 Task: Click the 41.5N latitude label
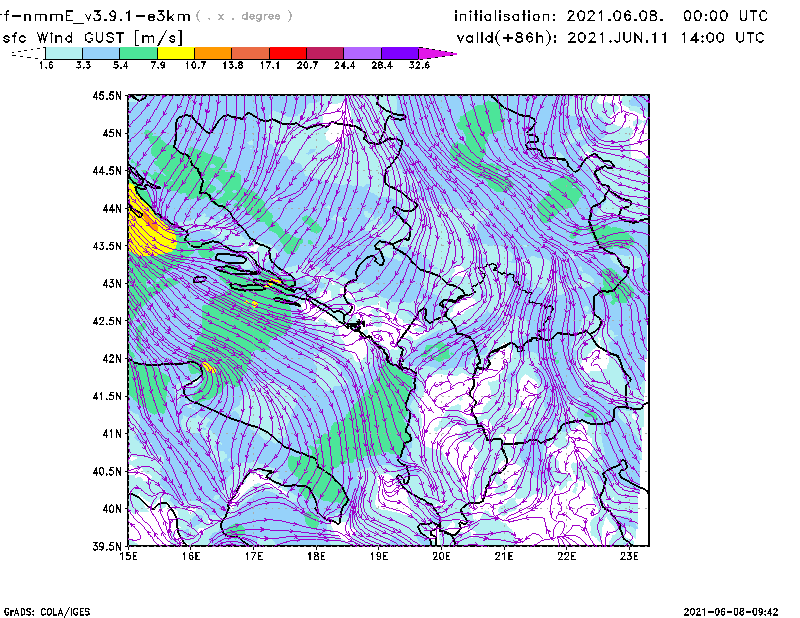pyautogui.click(x=107, y=396)
